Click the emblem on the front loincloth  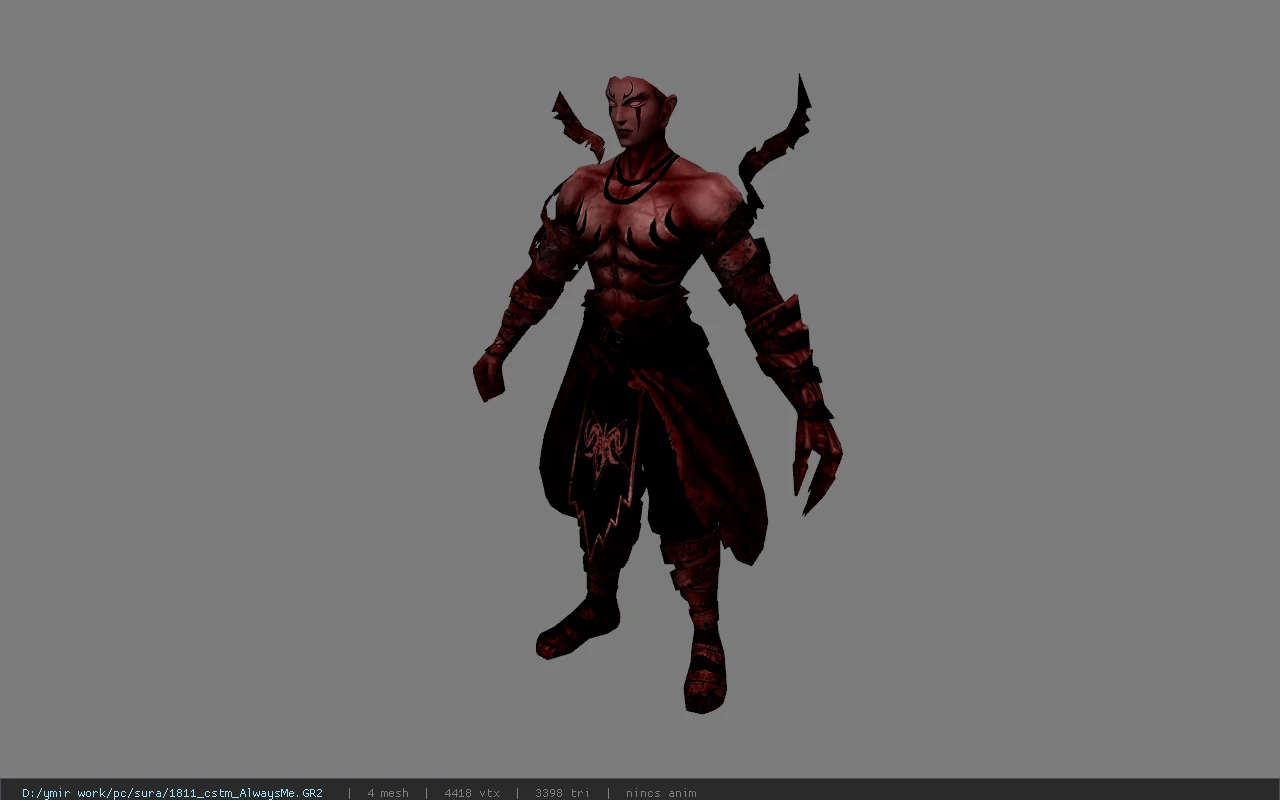tap(606, 443)
